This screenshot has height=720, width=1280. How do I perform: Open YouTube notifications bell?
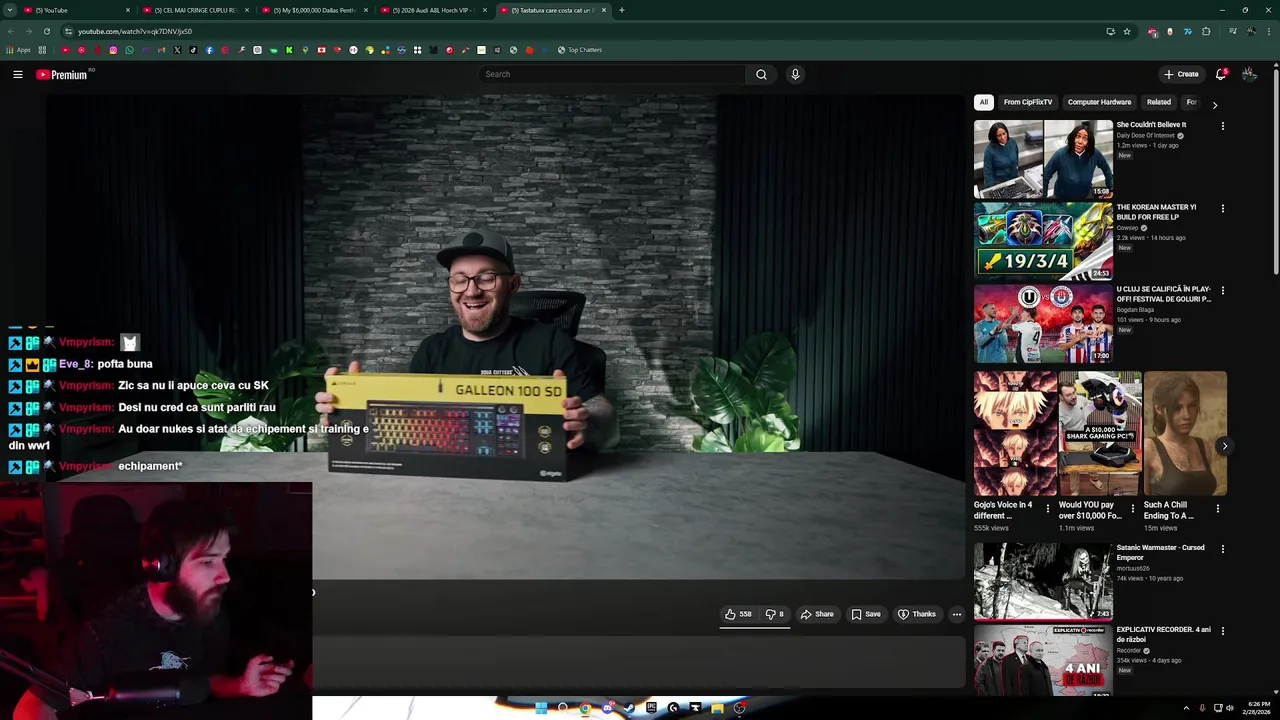(x=1220, y=74)
